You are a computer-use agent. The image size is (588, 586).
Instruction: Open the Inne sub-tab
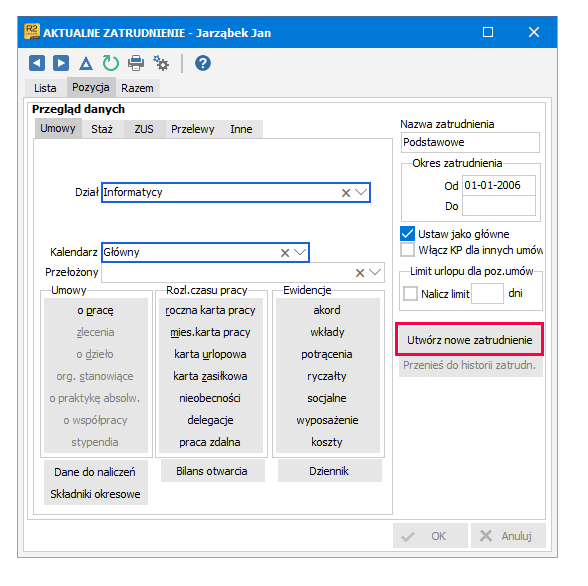coord(241,129)
